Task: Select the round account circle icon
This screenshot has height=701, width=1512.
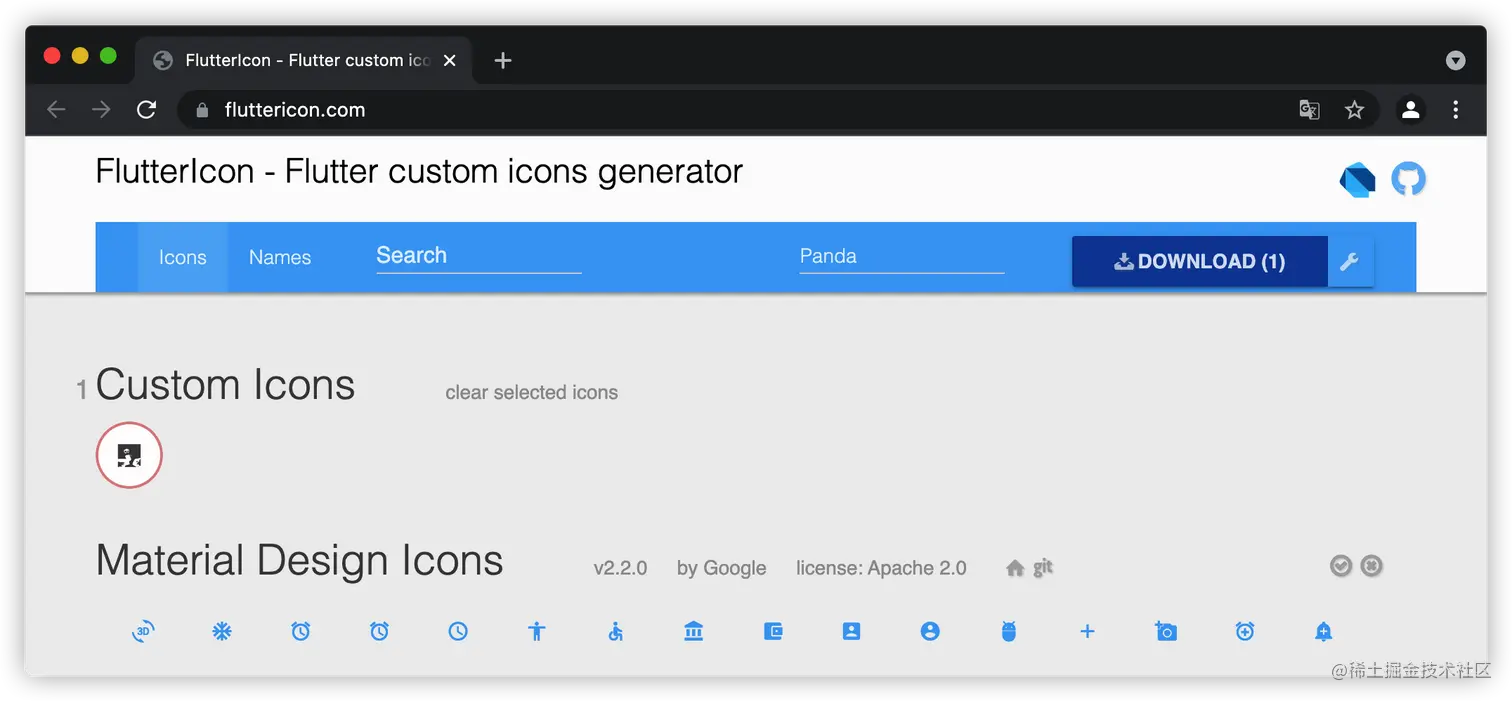Action: pyautogui.click(x=930, y=631)
